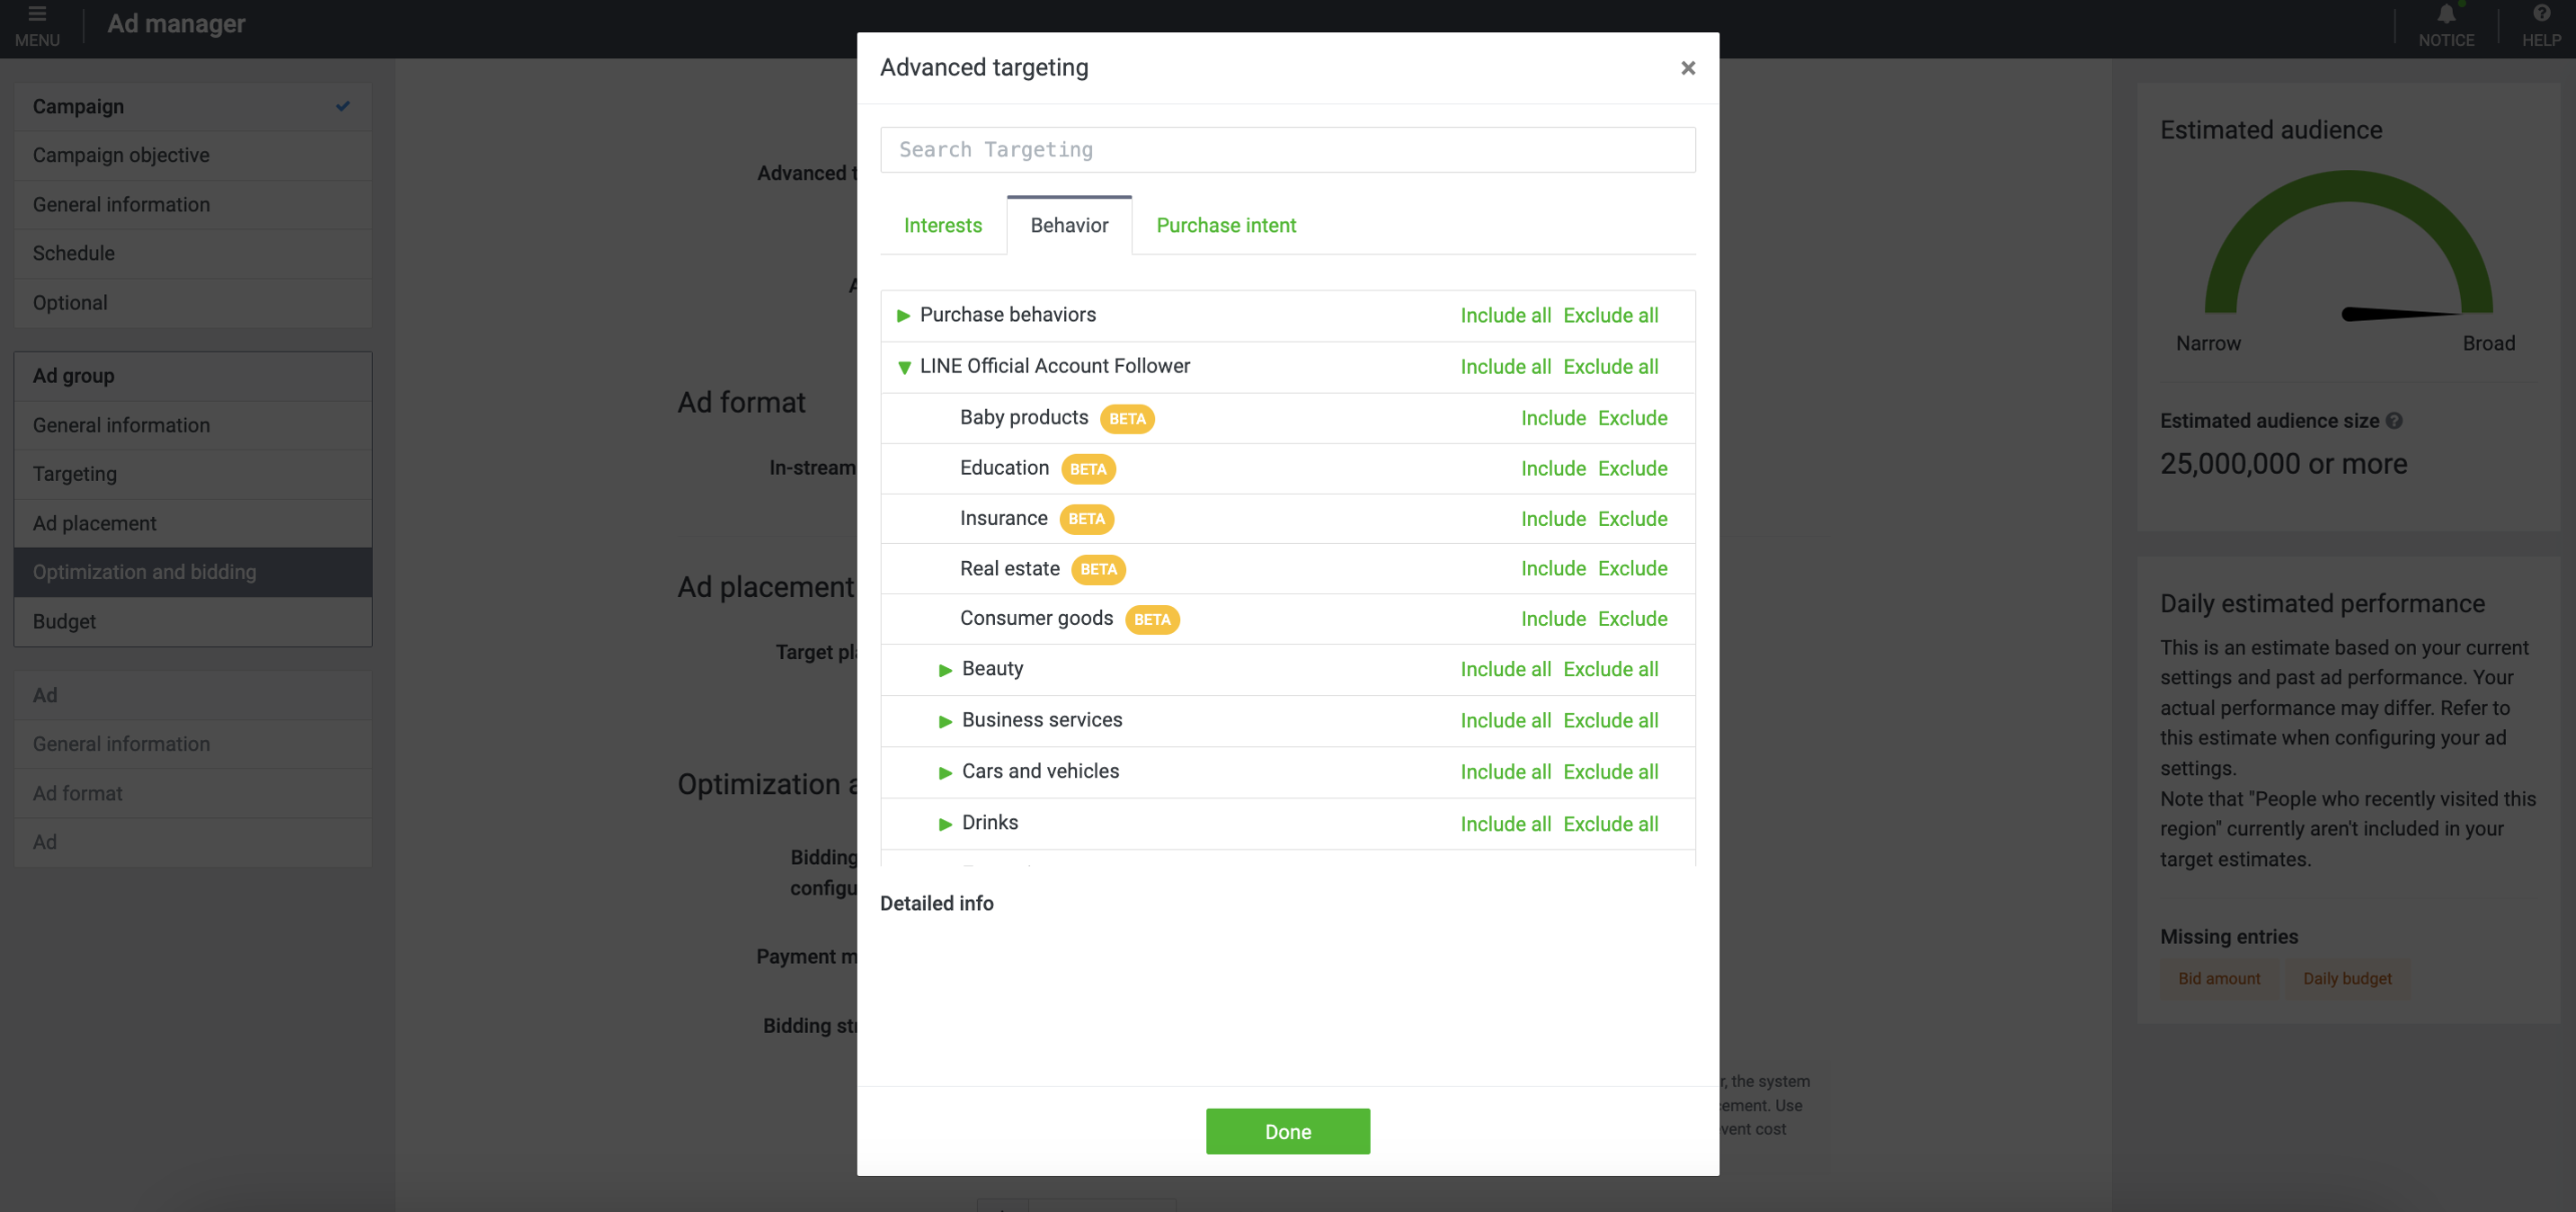Image resolution: width=2576 pixels, height=1212 pixels.
Task: Select the Consumer goods row label
Action: pyautogui.click(x=1036, y=618)
